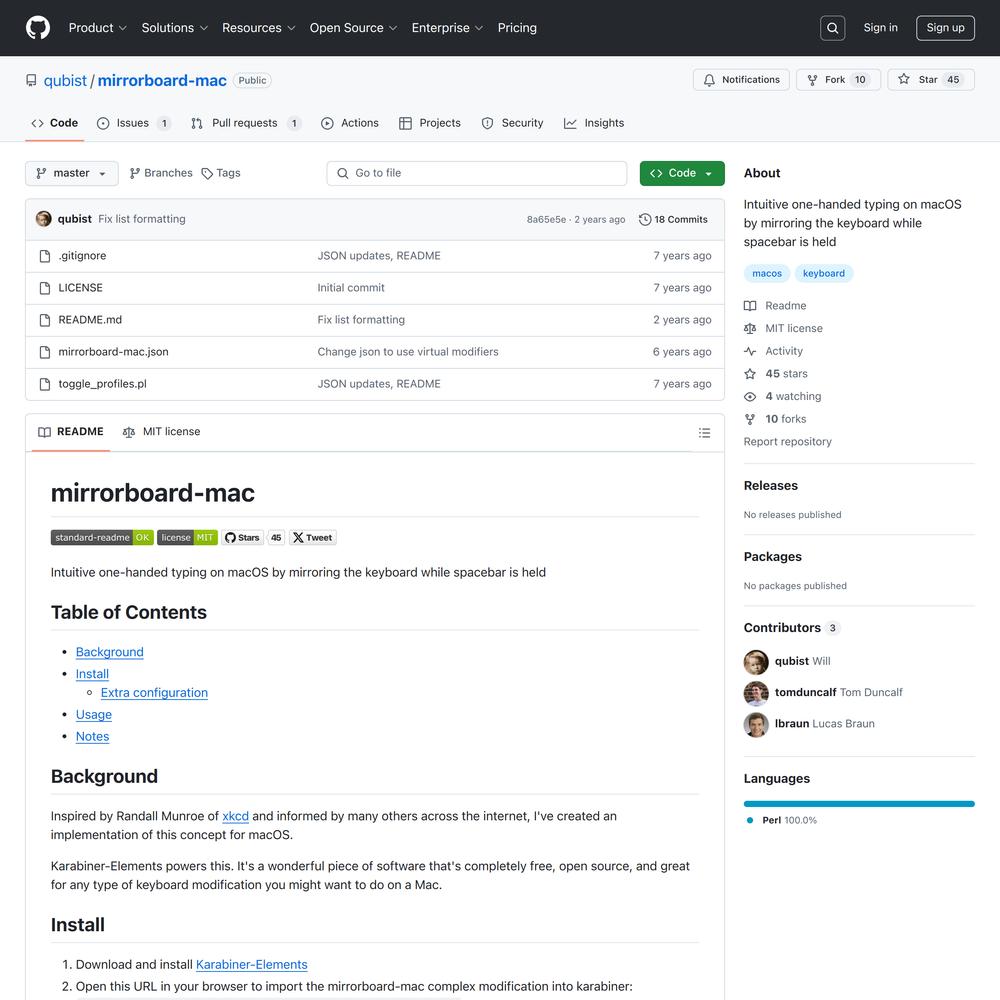This screenshot has width=1000, height=1000.
Task: Click the keyboard topic tag
Action: [823, 274]
